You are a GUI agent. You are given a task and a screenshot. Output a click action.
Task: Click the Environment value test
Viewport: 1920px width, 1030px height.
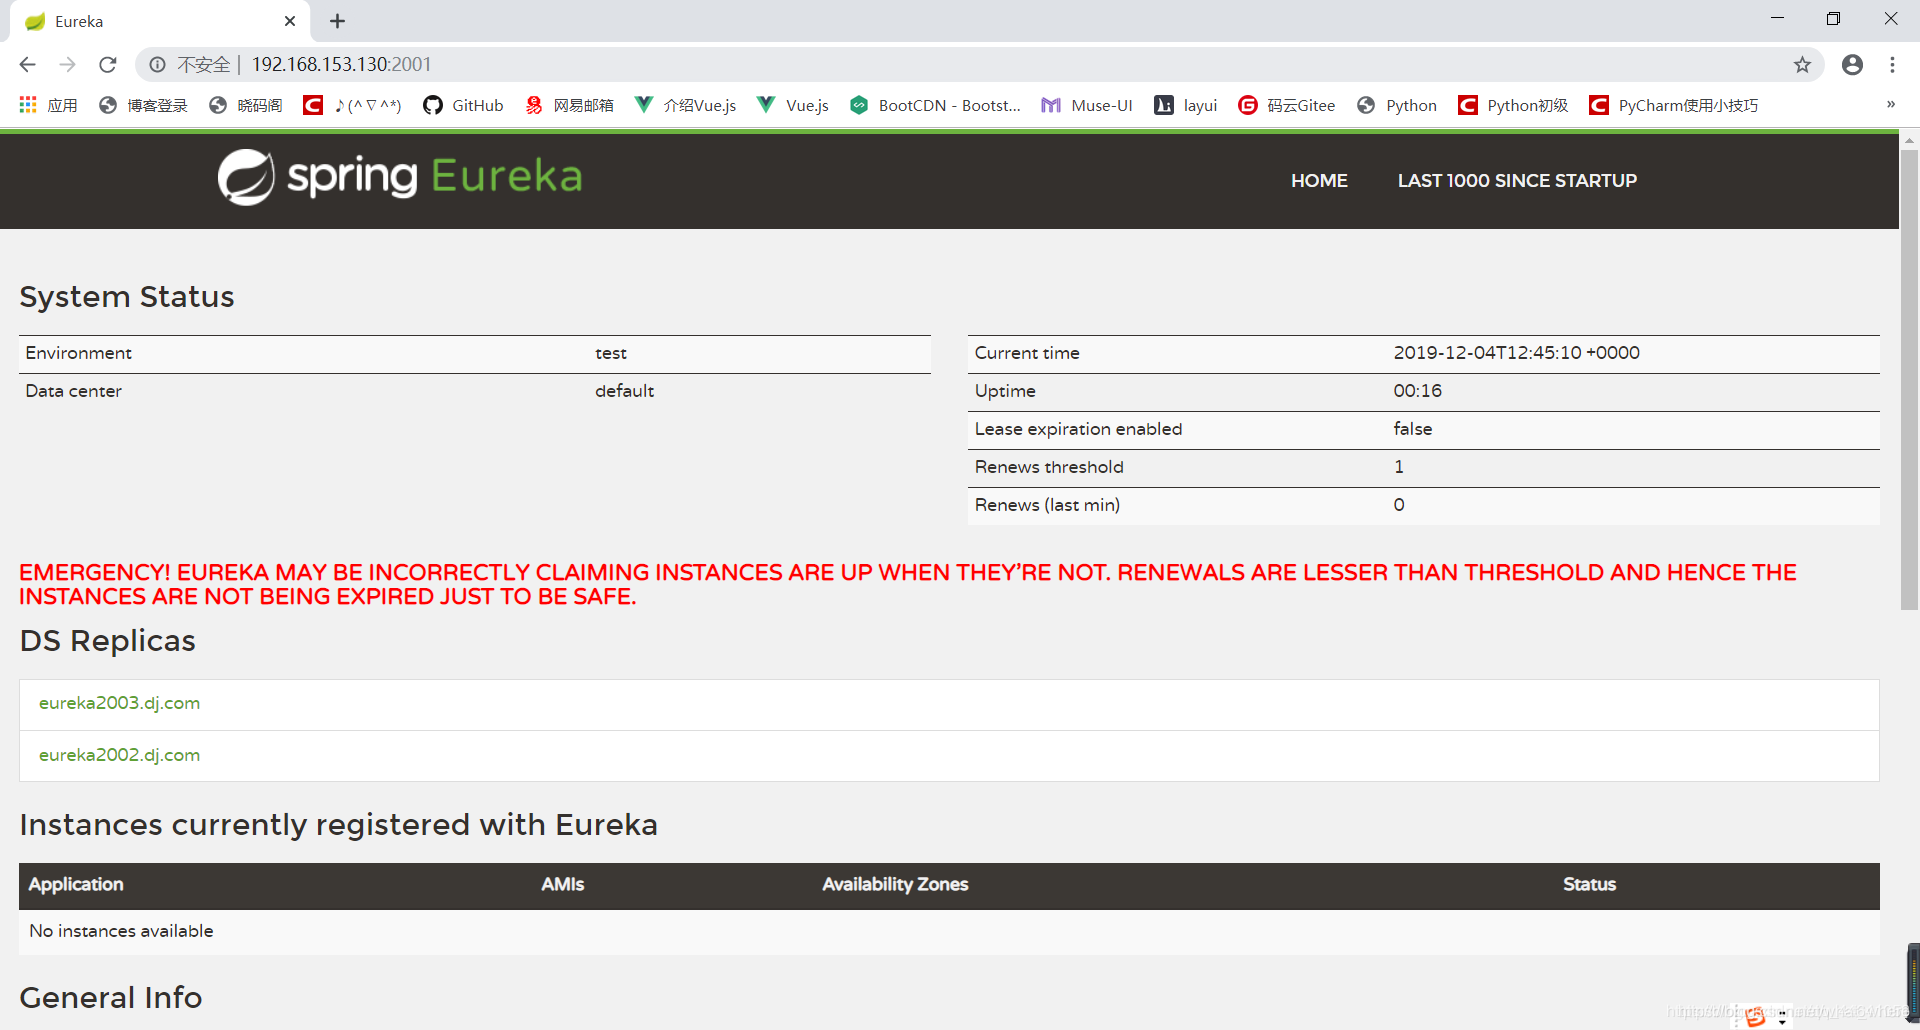point(611,353)
